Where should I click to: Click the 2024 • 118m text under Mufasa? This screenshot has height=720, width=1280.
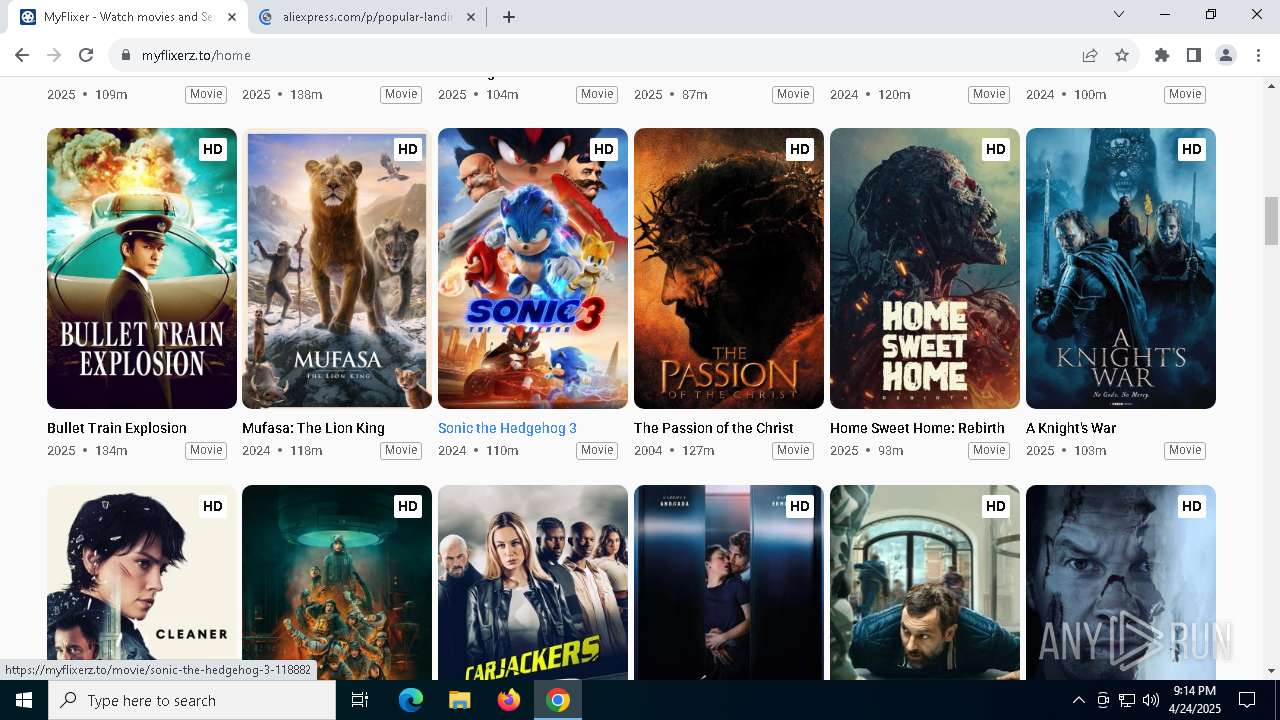pyautogui.click(x=282, y=451)
